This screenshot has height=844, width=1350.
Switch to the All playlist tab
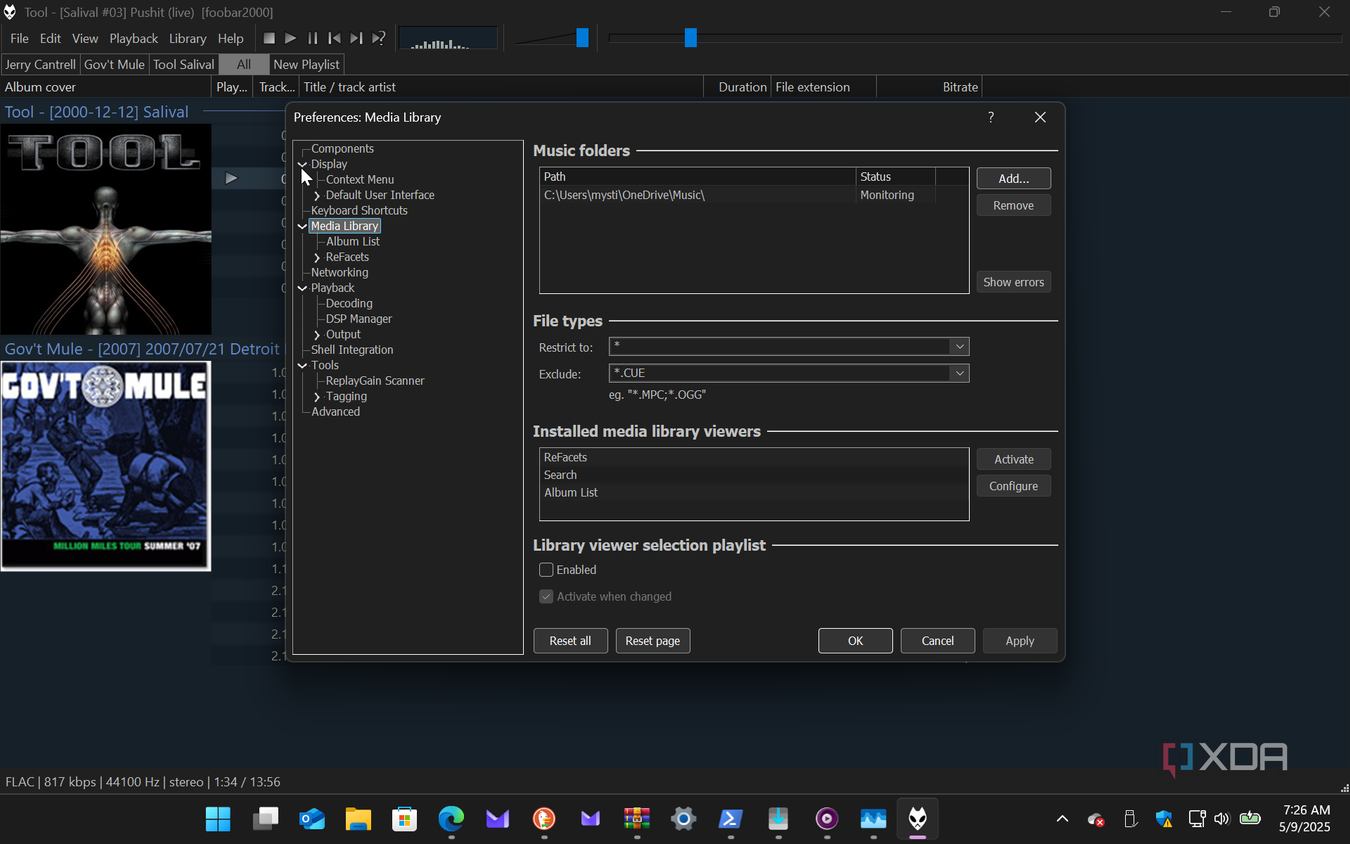tap(244, 64)
